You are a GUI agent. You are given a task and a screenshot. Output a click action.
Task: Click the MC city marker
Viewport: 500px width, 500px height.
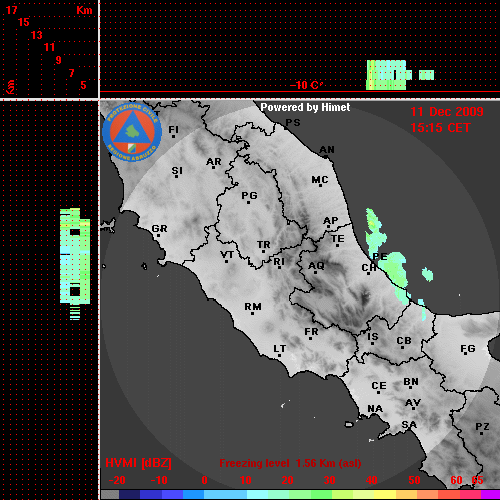pos(320,185)
